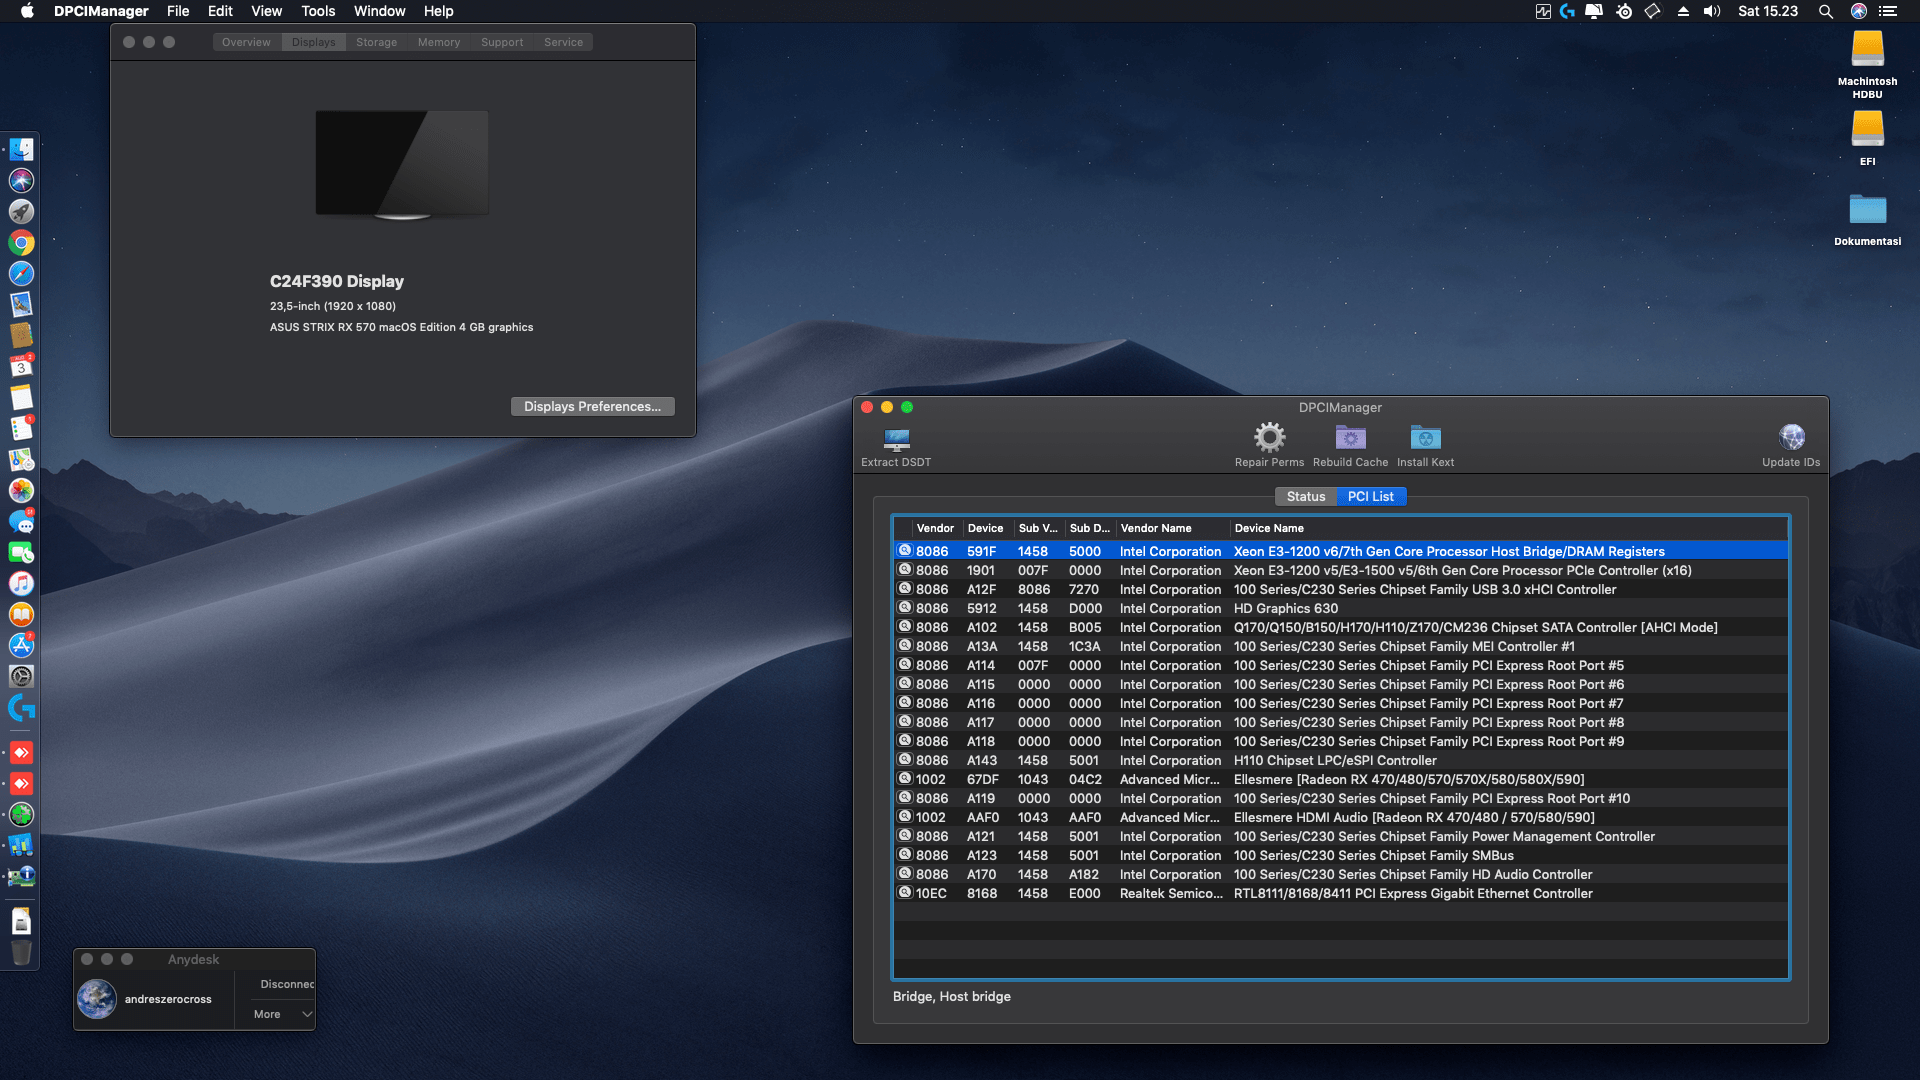Image resolution: width=1920 pixels, height=1080 pixels.
Task: Switch to the Storage tab
Action: click(376, 42)
